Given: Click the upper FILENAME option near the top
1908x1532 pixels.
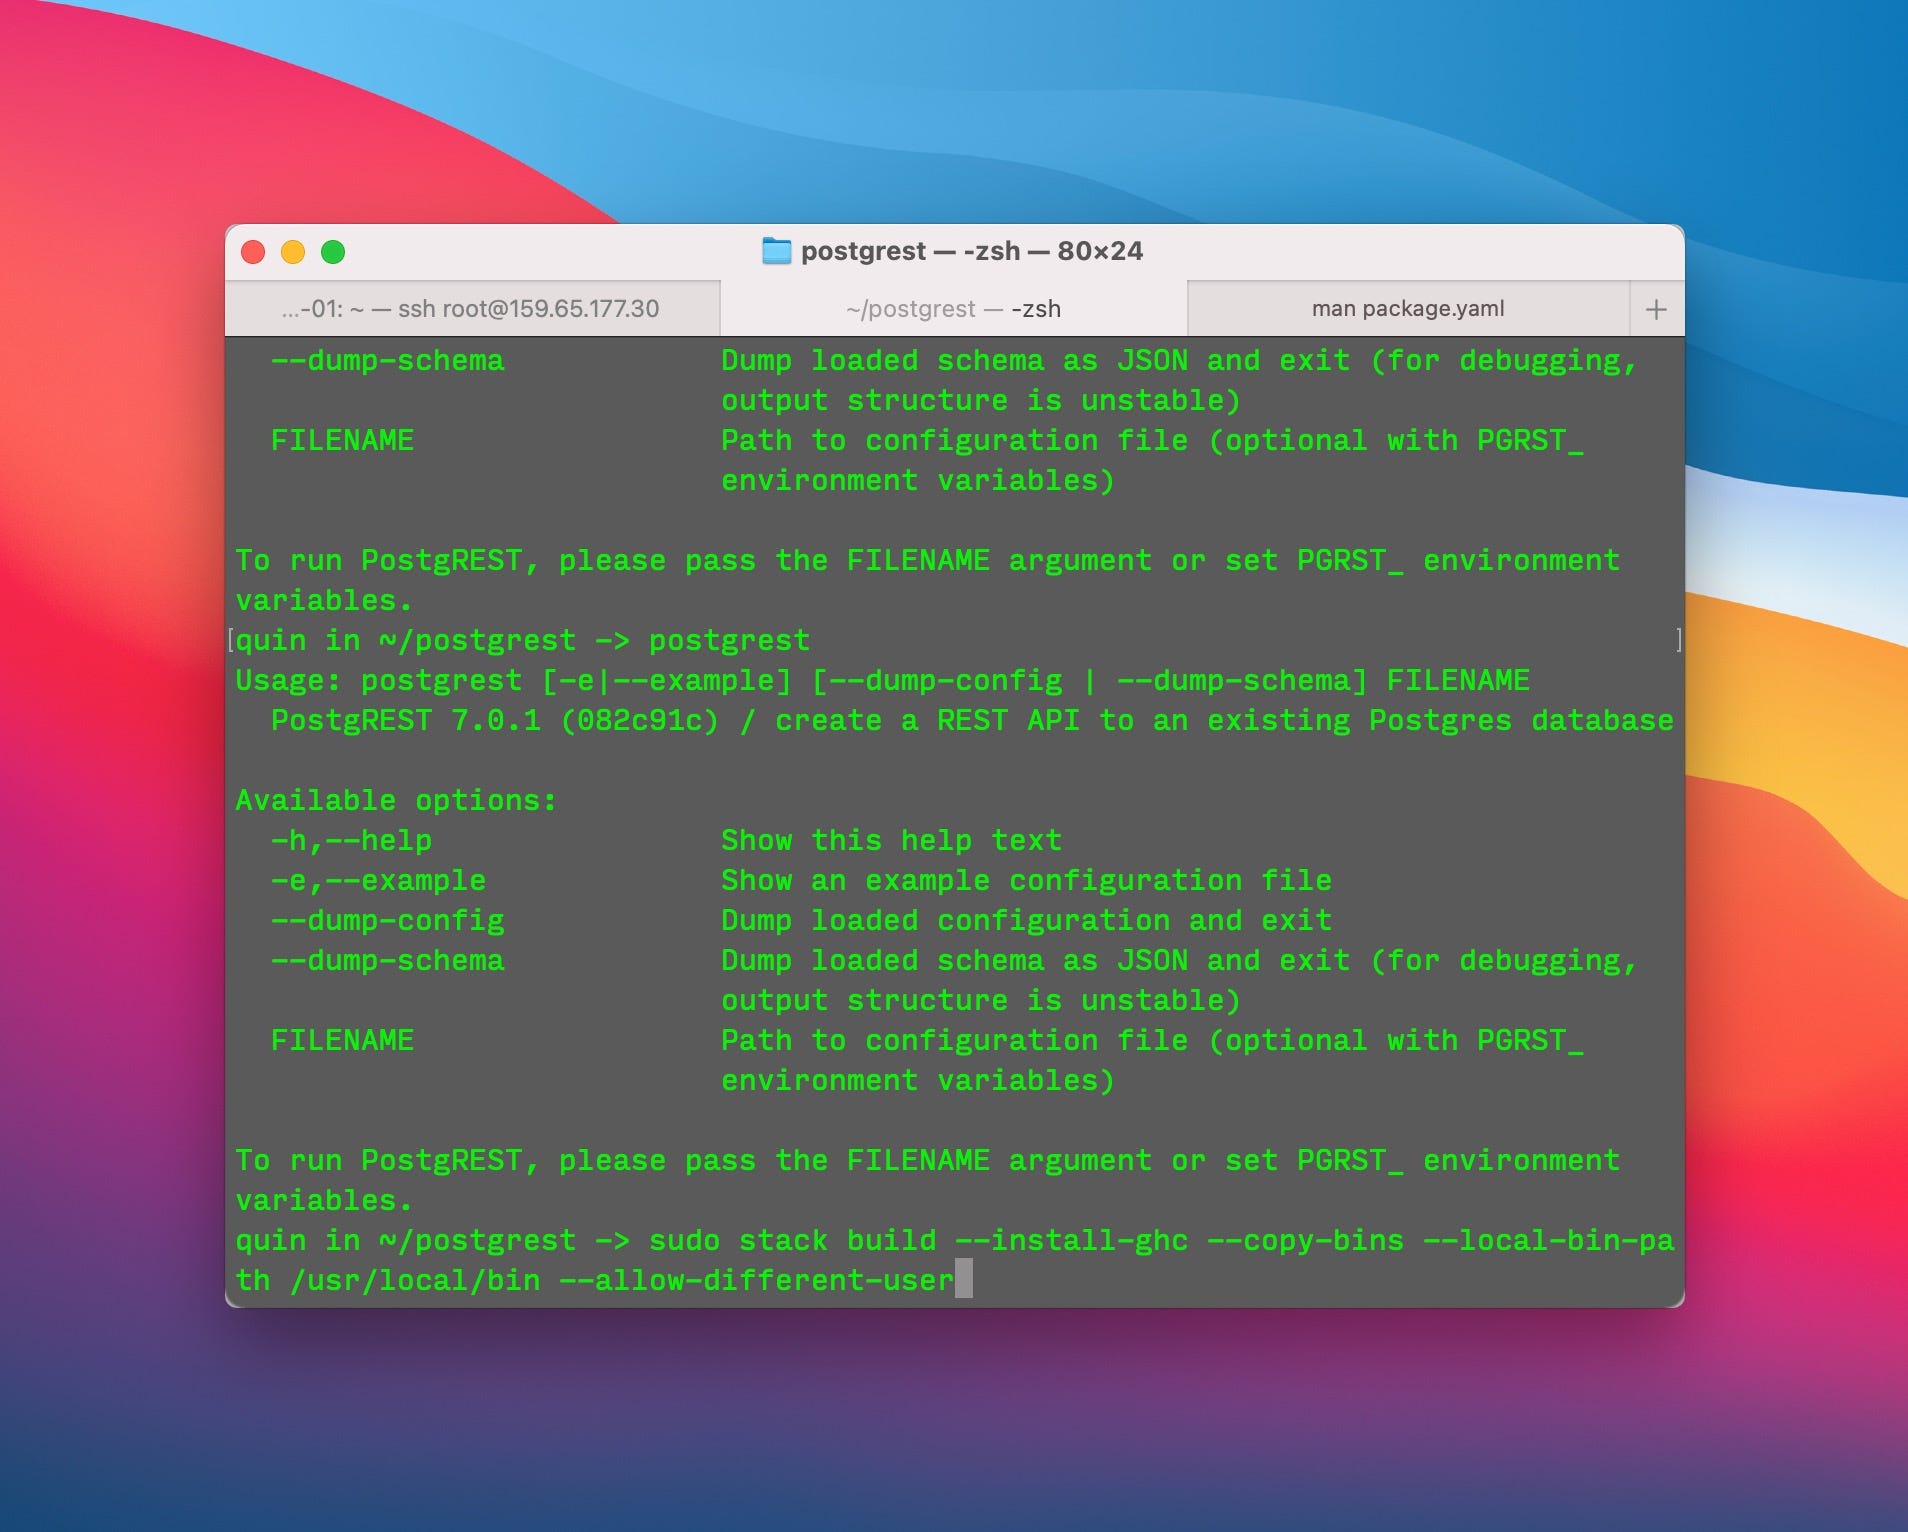Looking at the screenshot, I should click(x=342, y=440).
